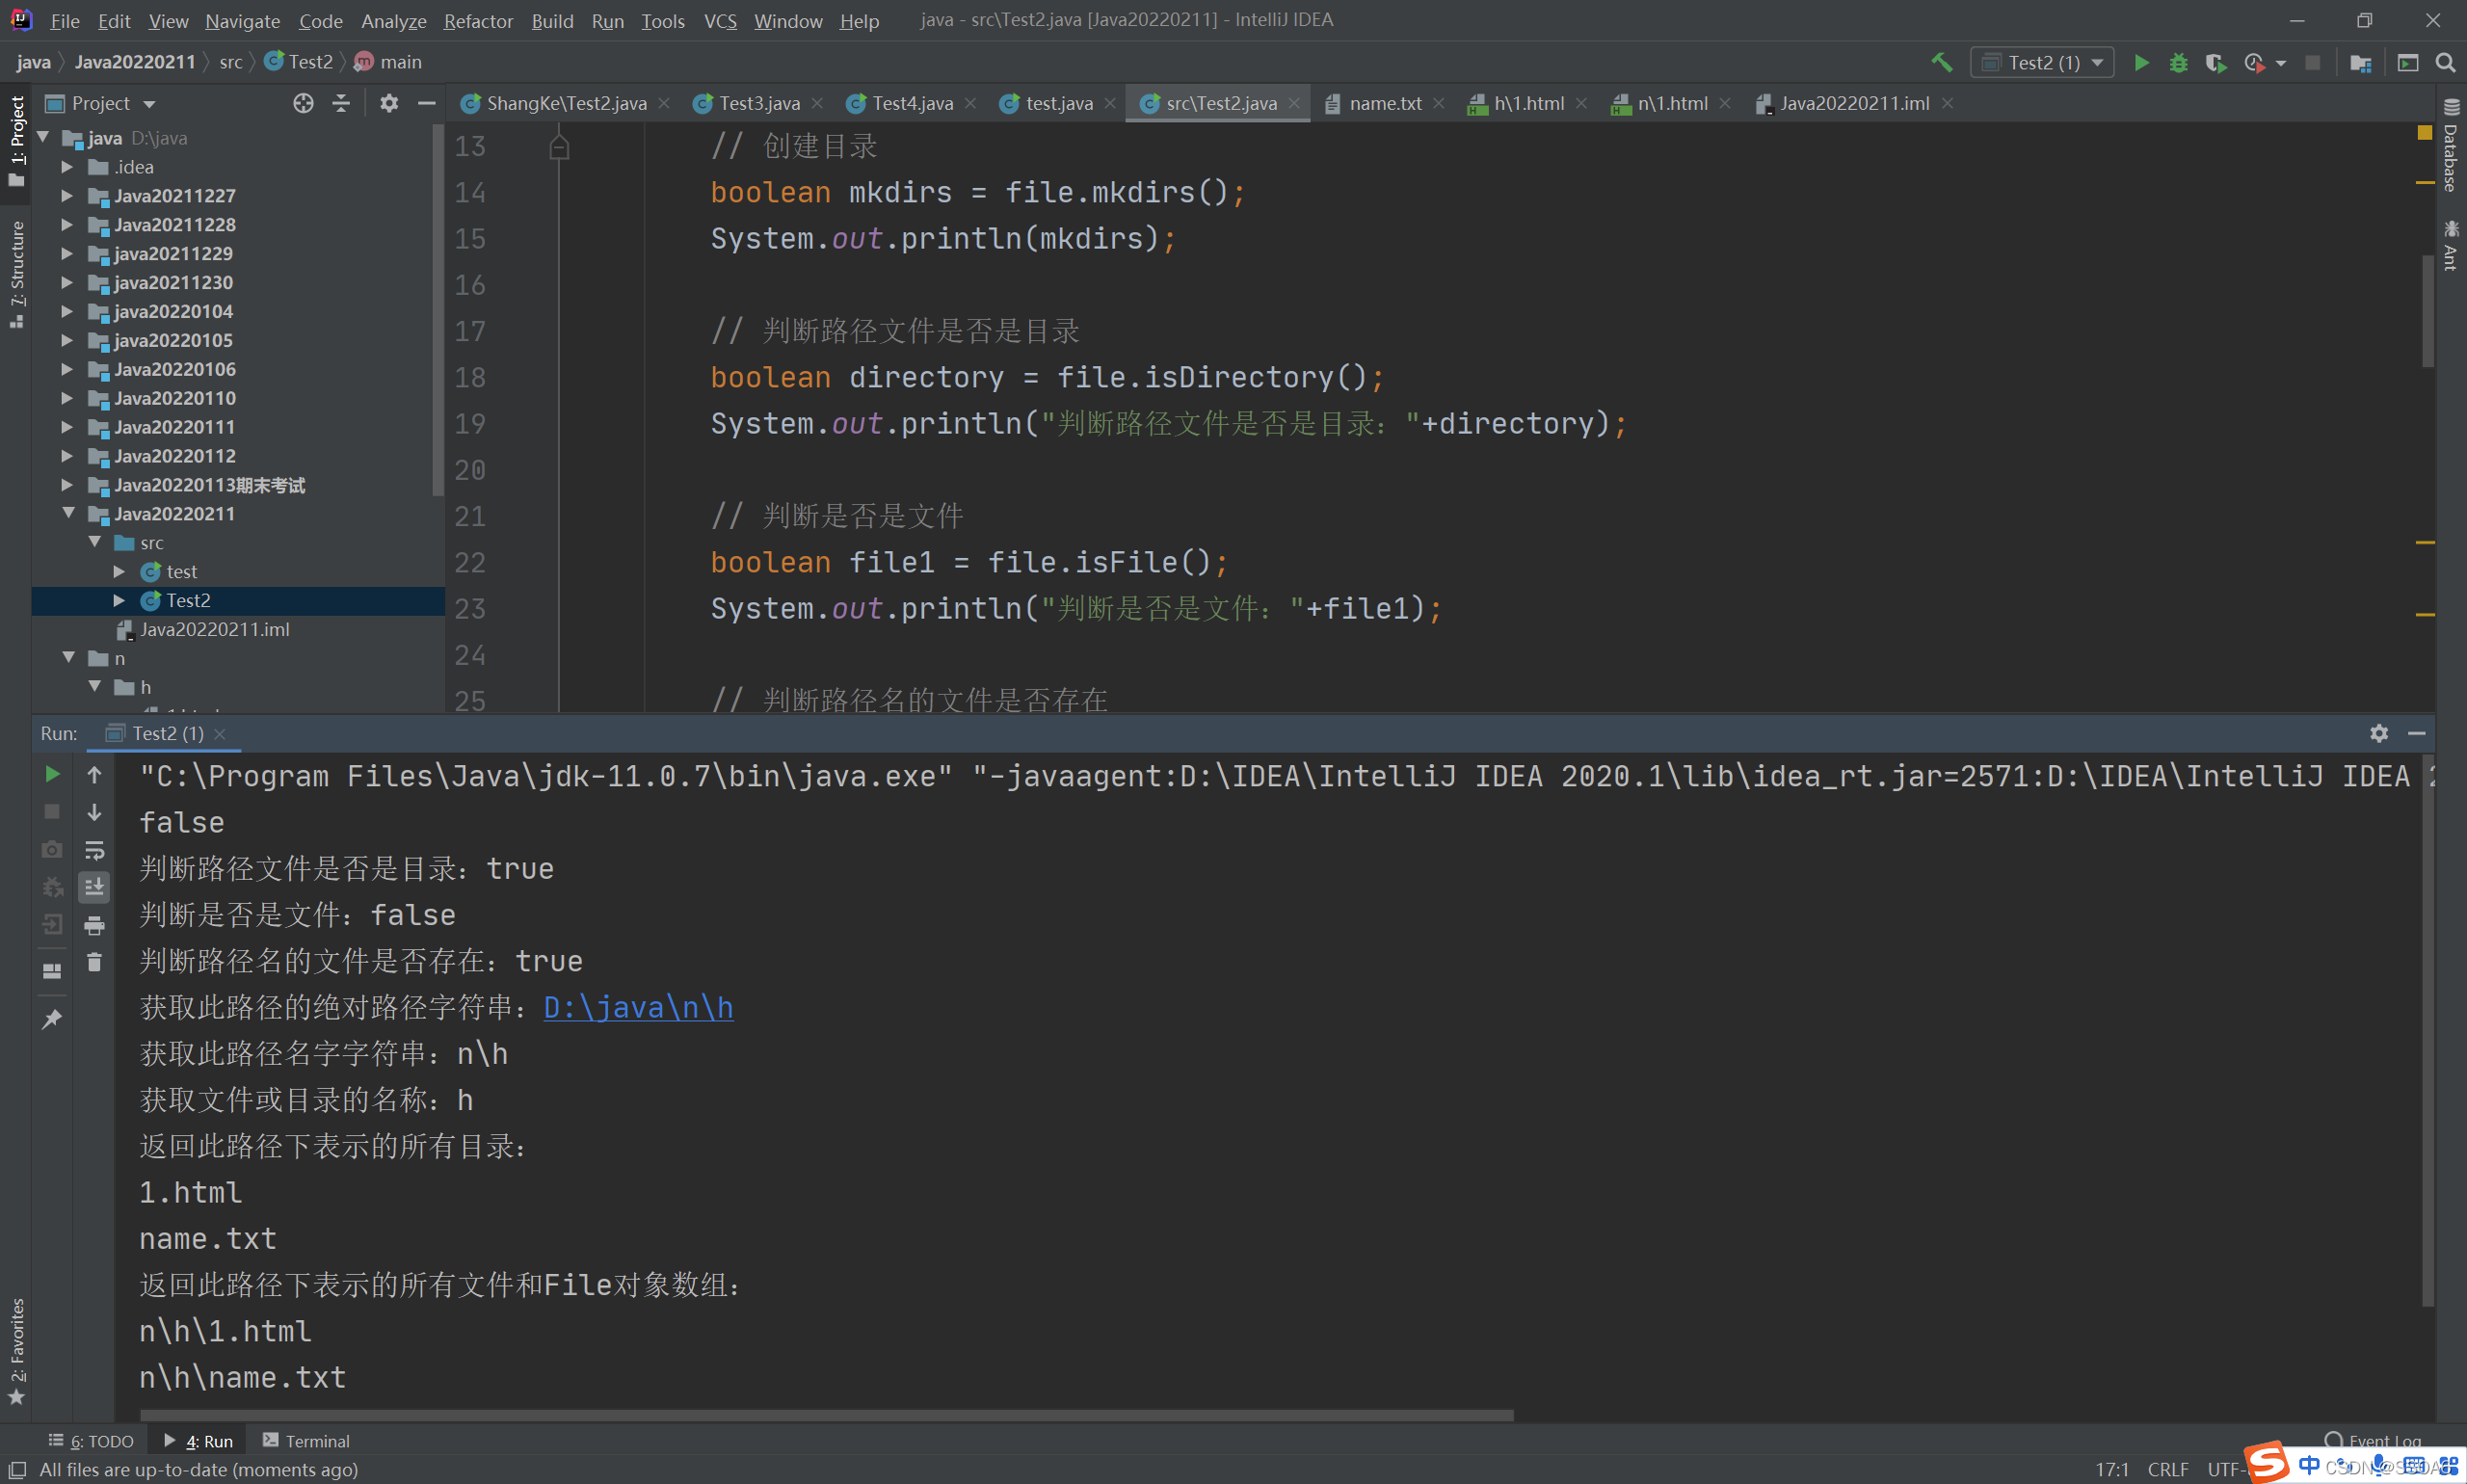
Task: Open Run panel settings gear
Action: [x=2379, y=733]
